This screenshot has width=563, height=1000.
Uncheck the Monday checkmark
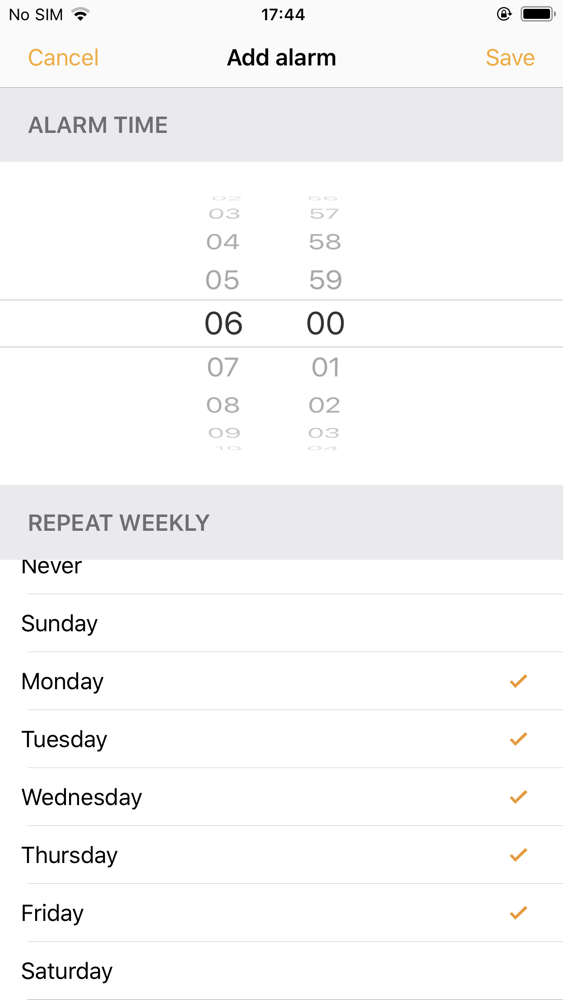click(x=518, y=681)
